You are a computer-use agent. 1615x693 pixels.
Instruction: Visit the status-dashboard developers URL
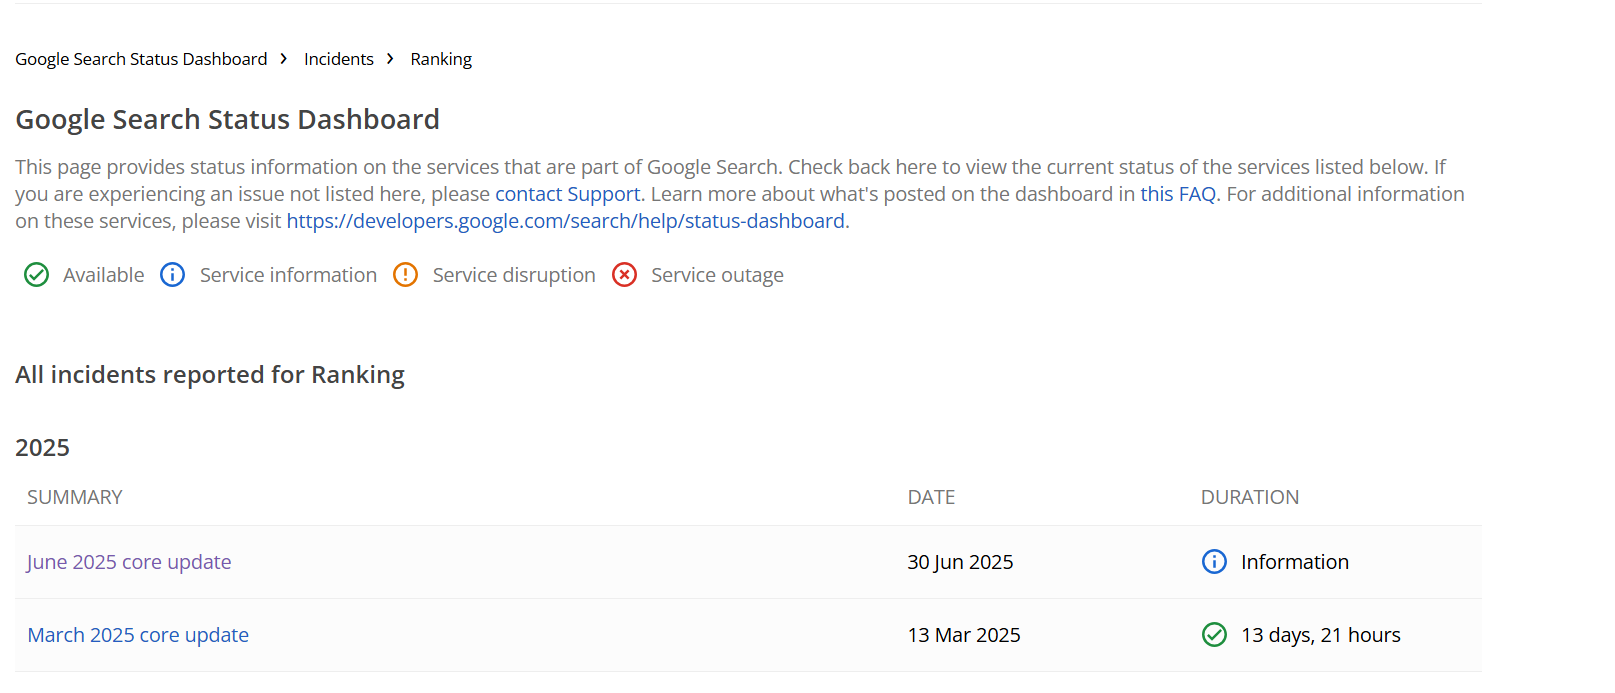pos(565,220)
